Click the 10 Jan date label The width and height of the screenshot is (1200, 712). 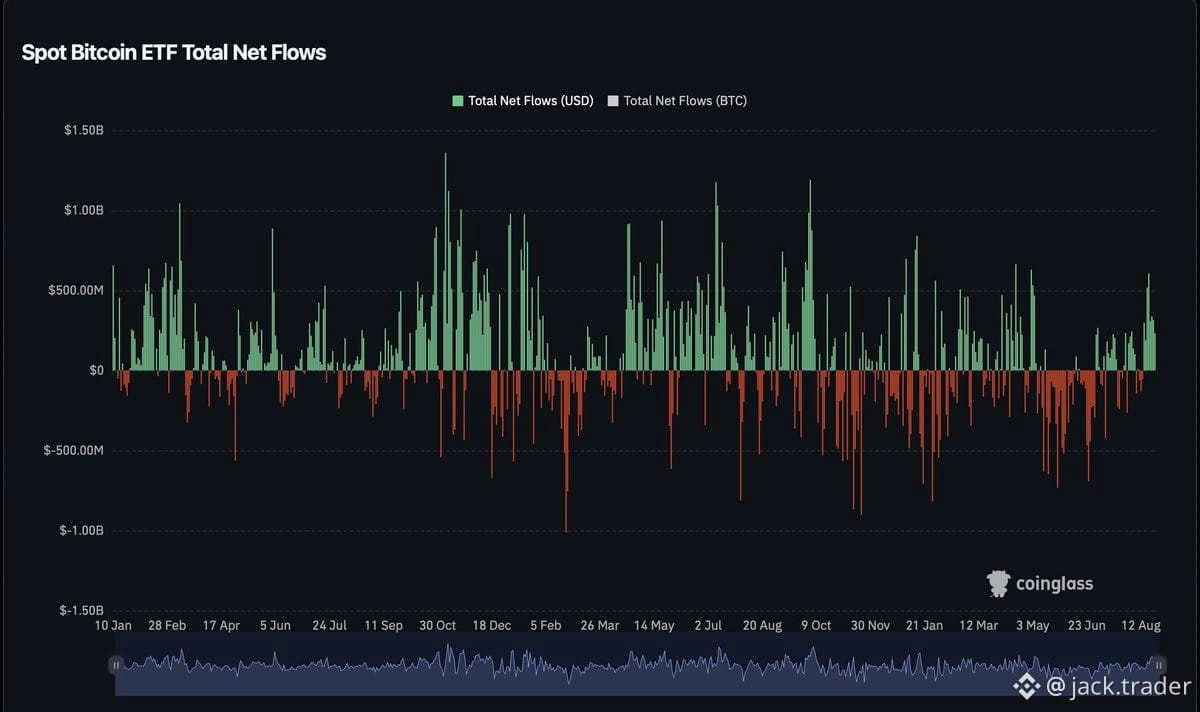pos(113,626)
